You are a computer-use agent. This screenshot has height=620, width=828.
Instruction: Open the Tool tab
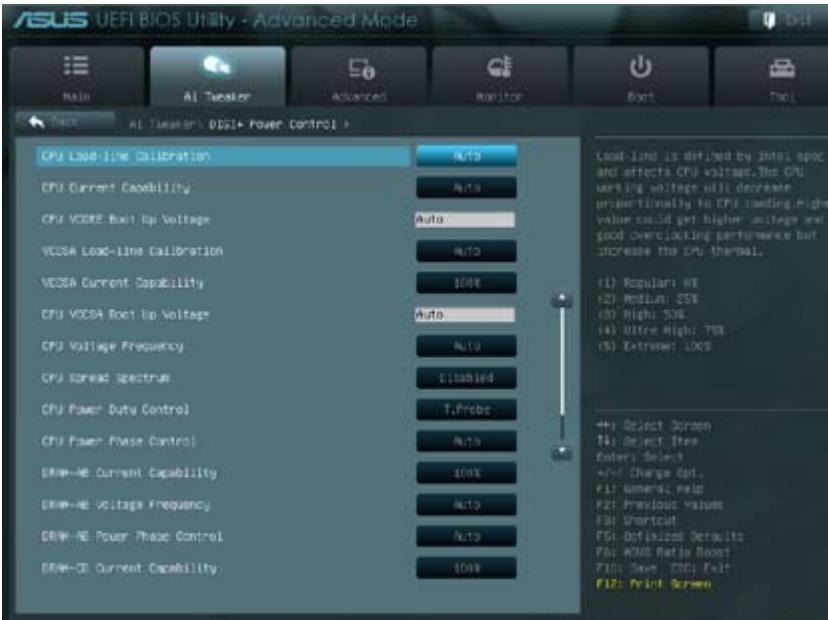[772, 76]
